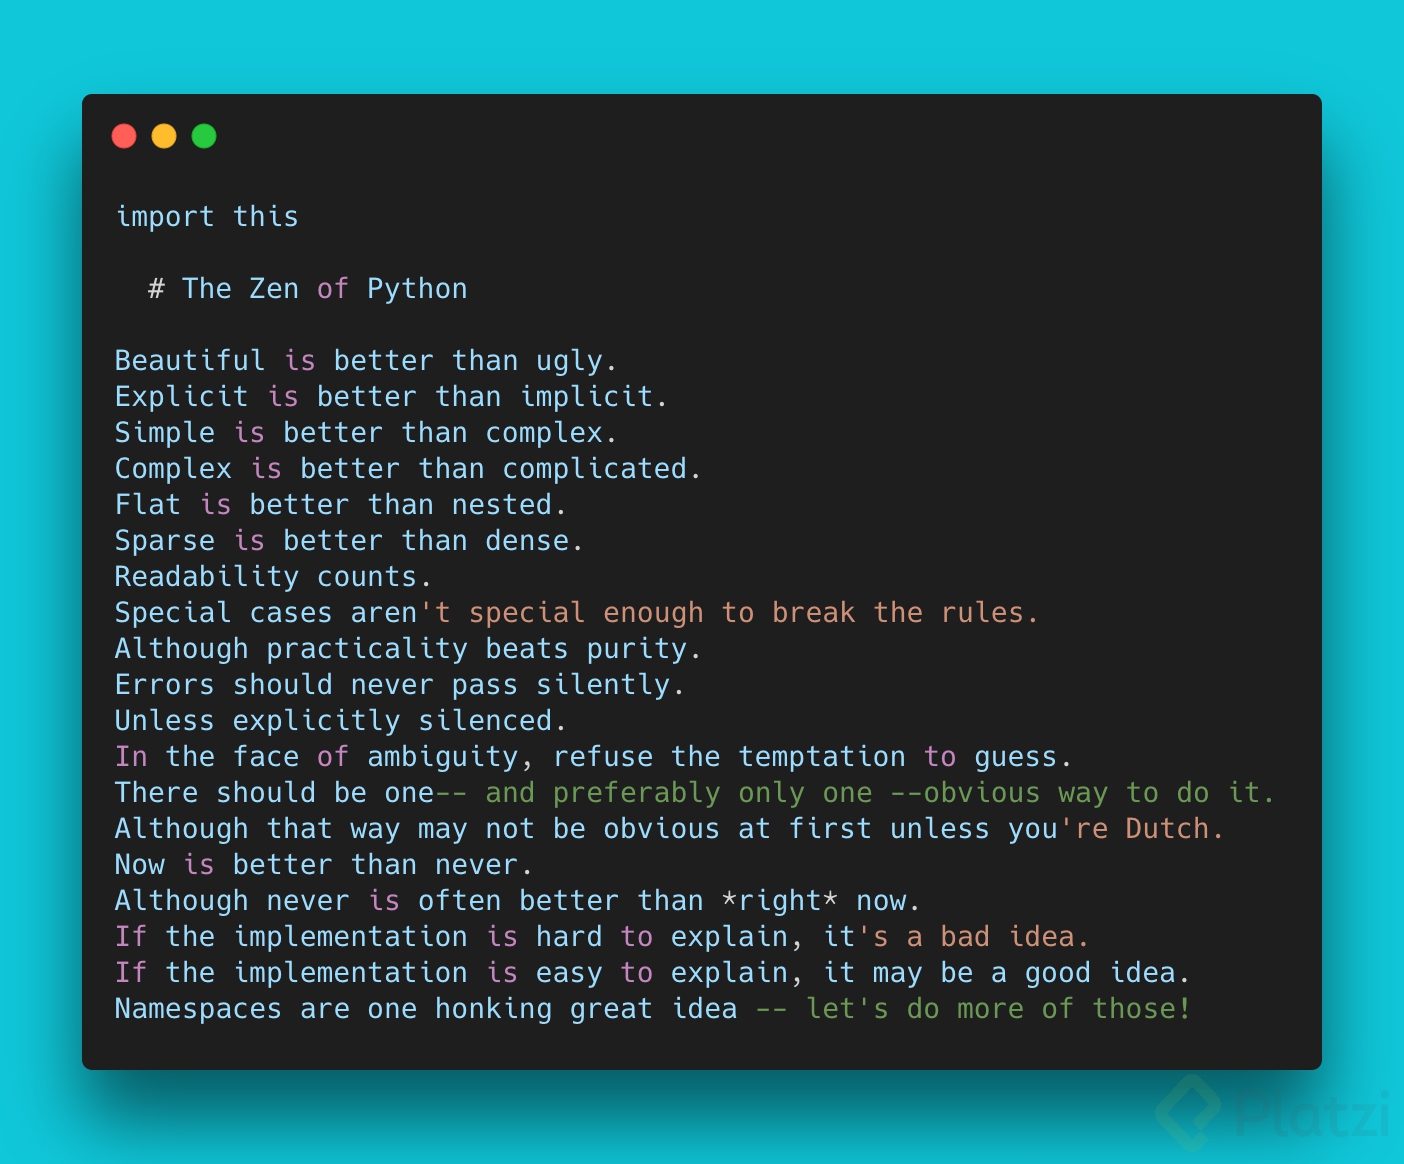Click 'Sparse is better than dense.' line
The image size is (1404, 1164).
pos(349,541)
